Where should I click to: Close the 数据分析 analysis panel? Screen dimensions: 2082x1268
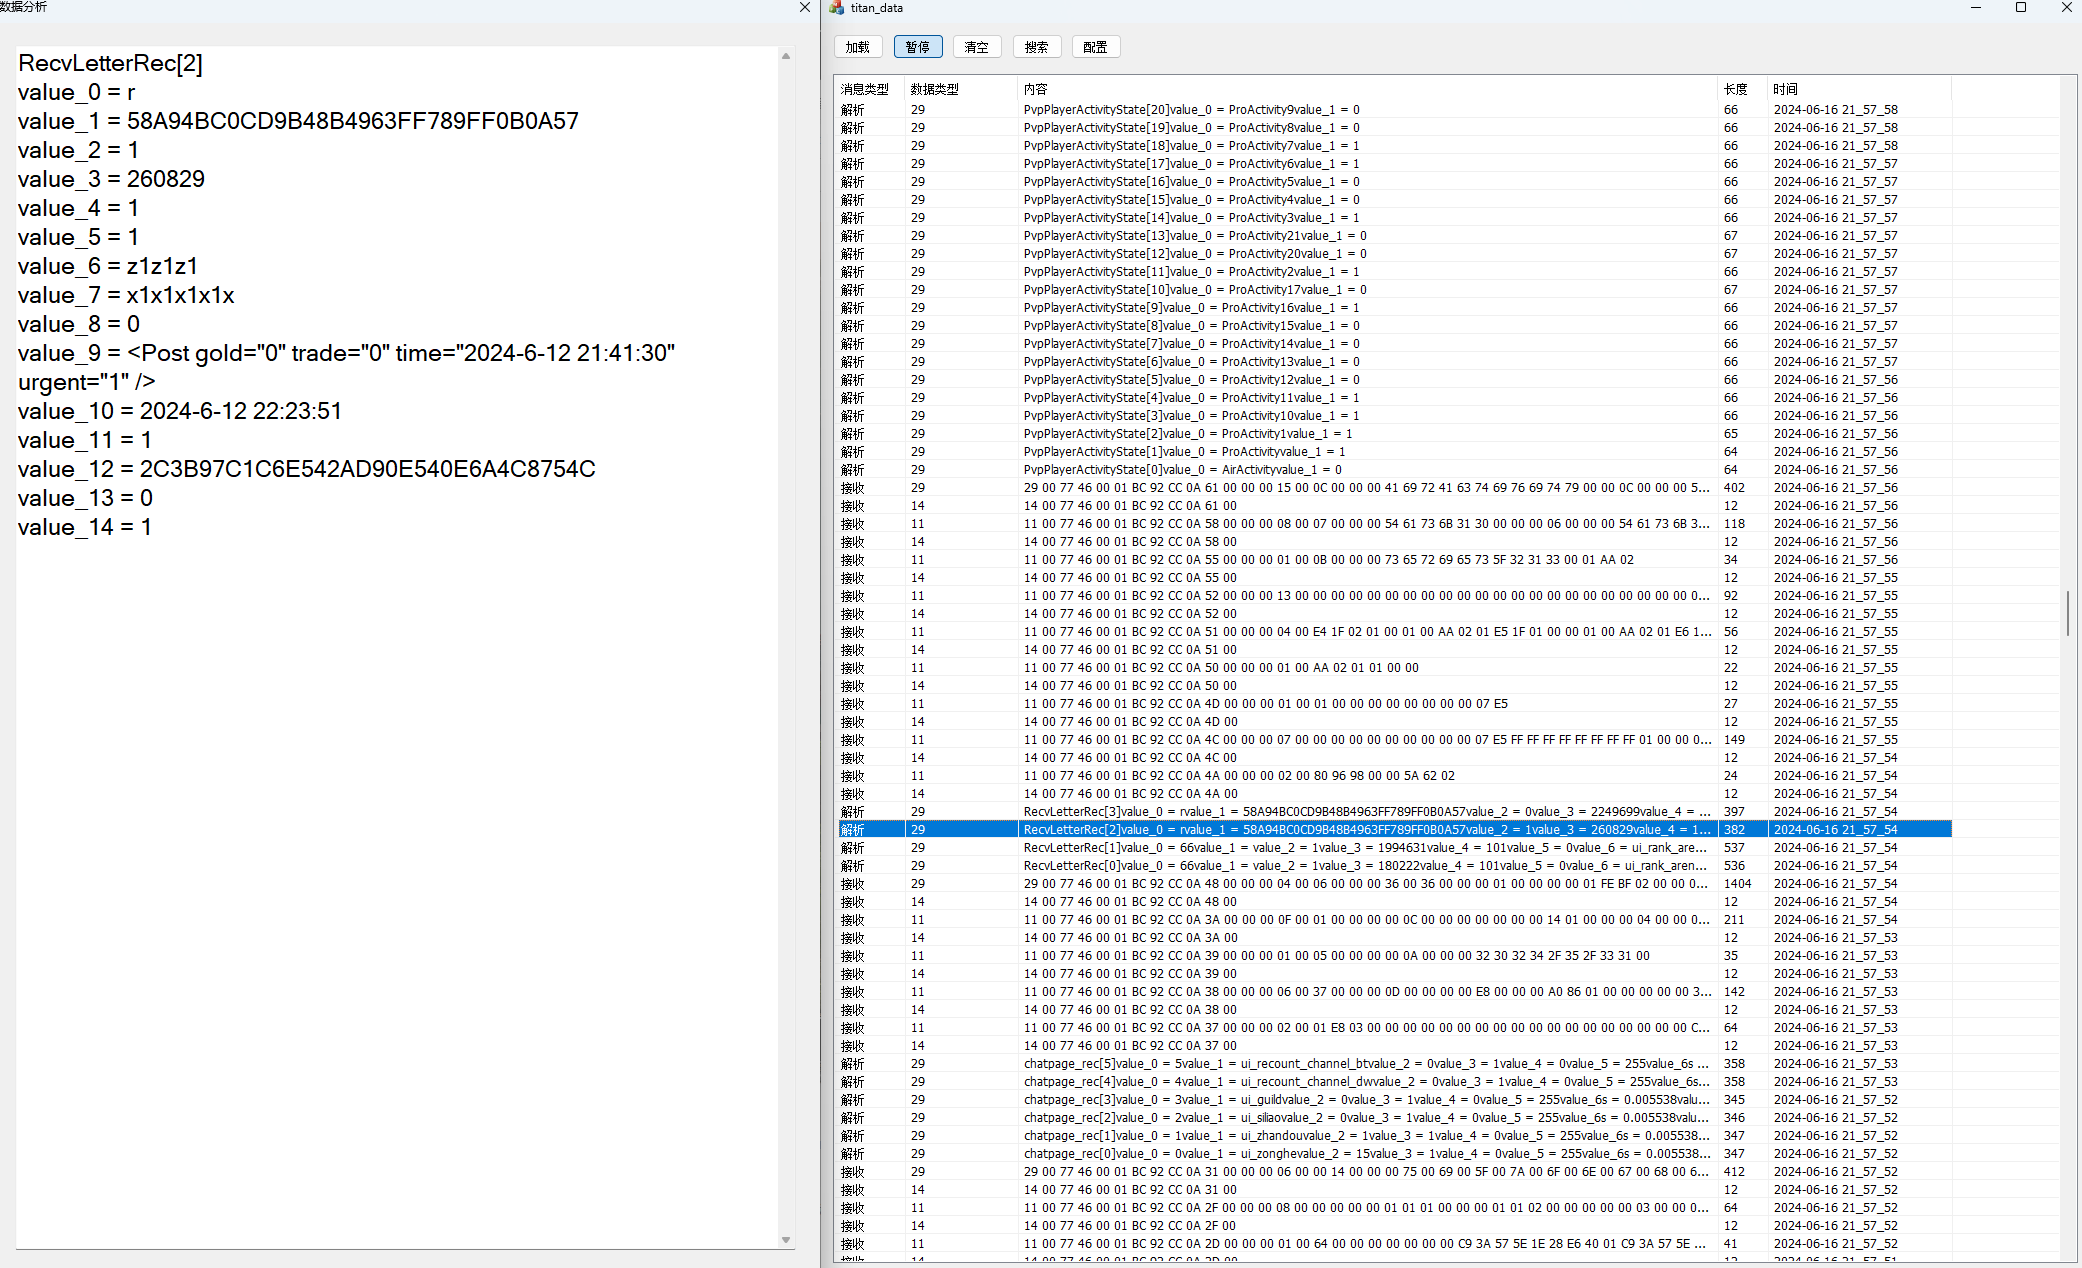click(x=805, y=8)
